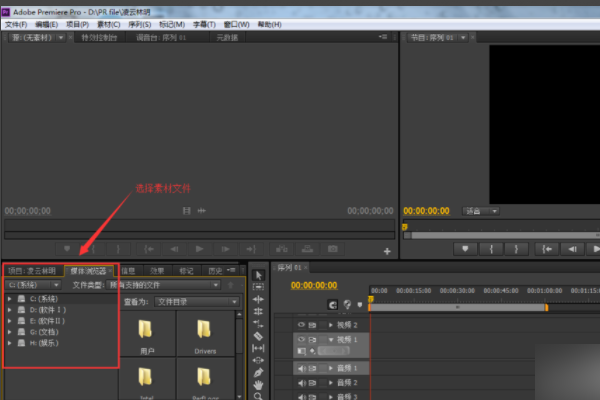Expand G: (文档) drive in tree
The image size is (600, 400).
[10, 332]
